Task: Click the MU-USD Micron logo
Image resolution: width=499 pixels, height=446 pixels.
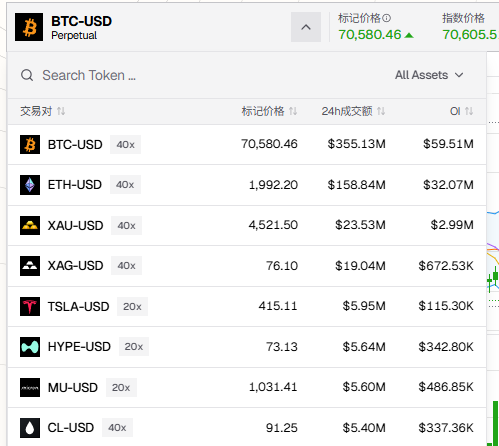Action: click(x=30, y=387)
